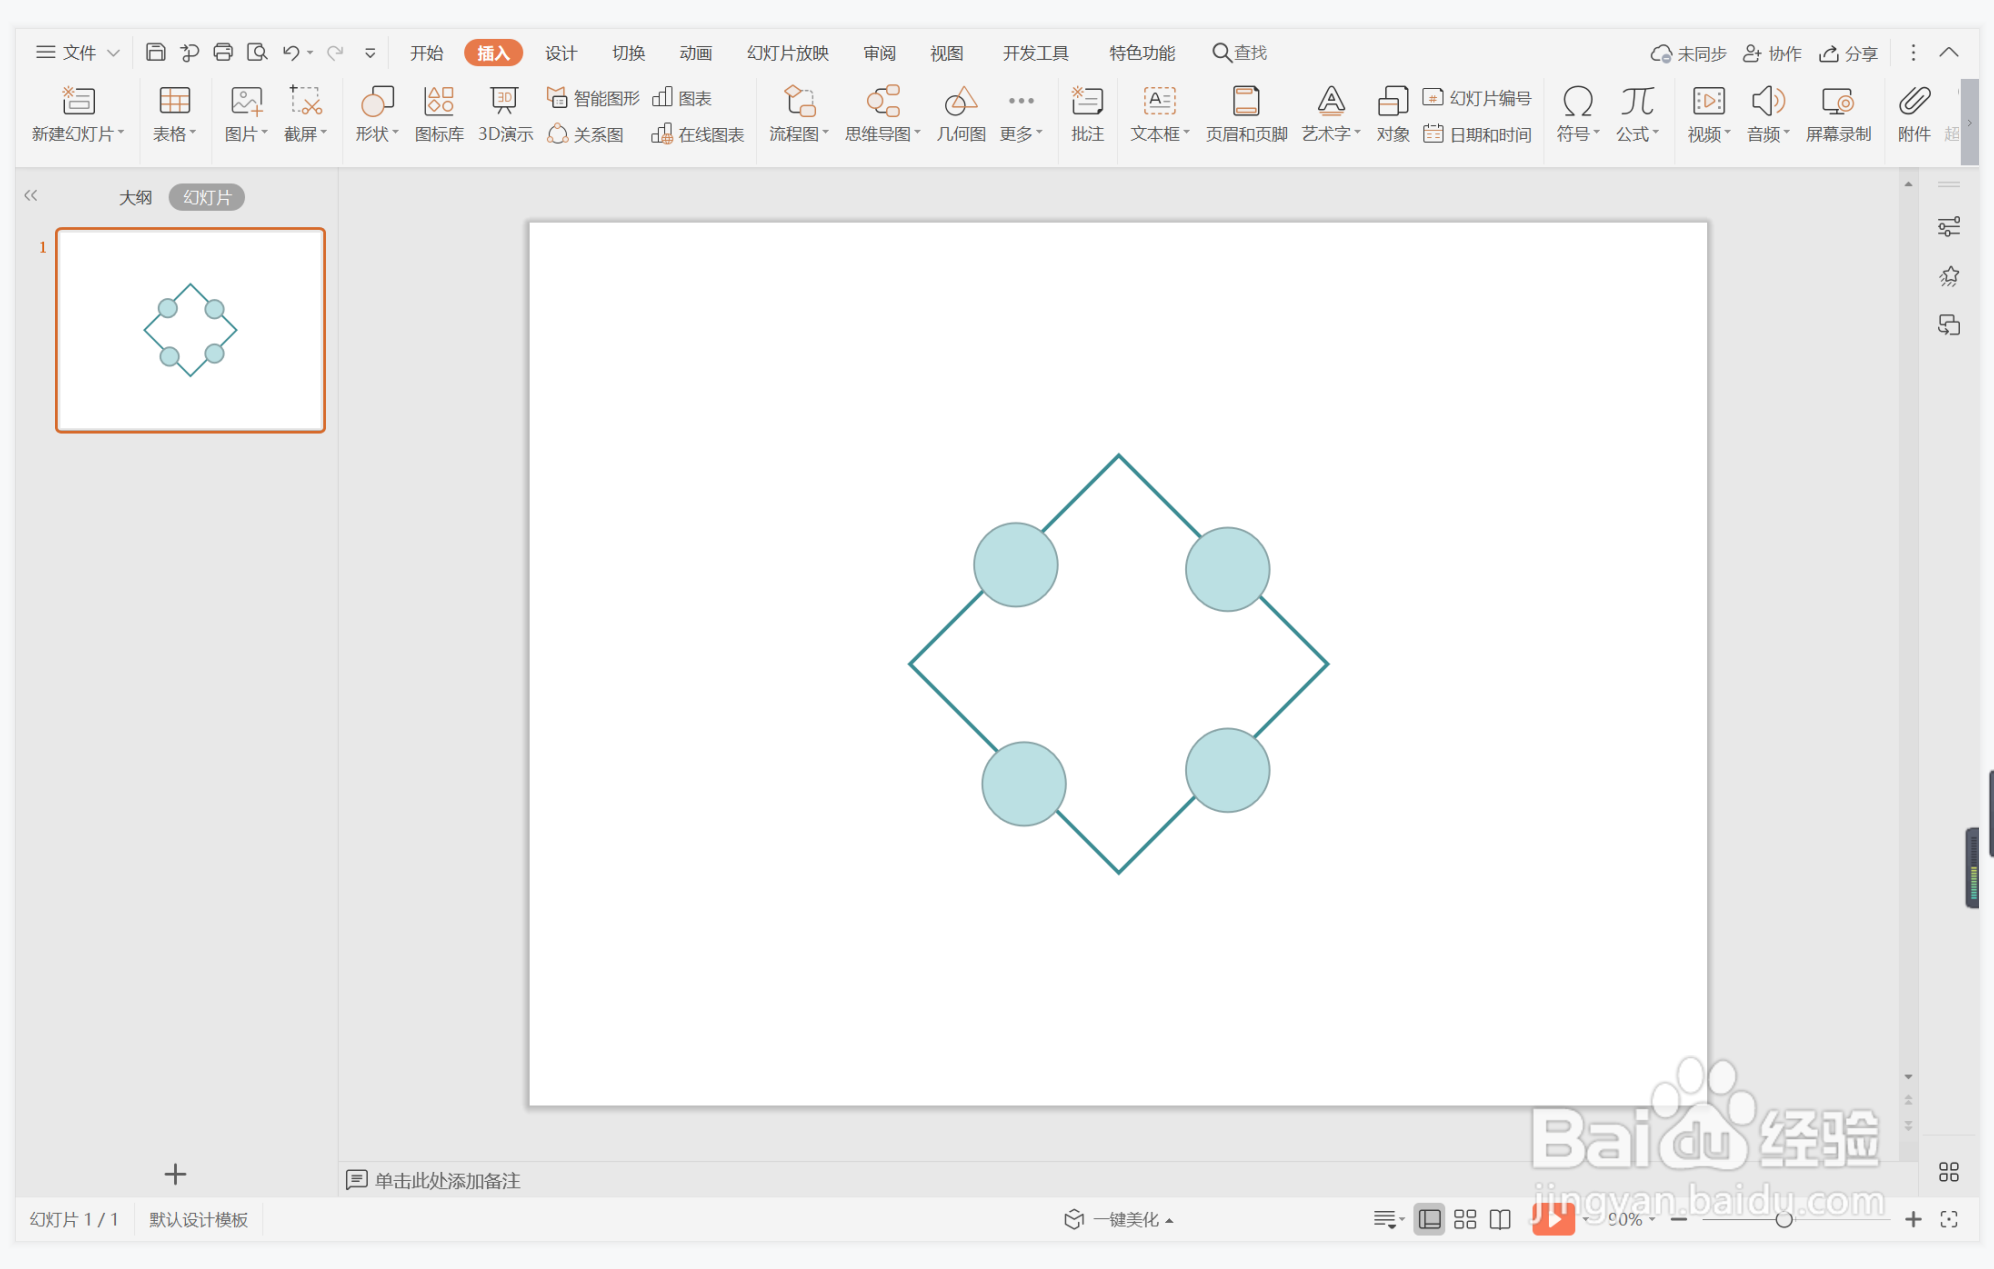Switch to slide sorter view
The image size is (1994, 1269).
pyautogui.click(x=1465, y=1219)
